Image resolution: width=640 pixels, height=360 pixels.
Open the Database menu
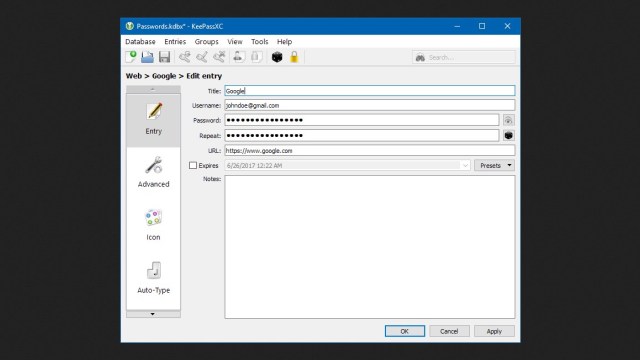(140, 42)
